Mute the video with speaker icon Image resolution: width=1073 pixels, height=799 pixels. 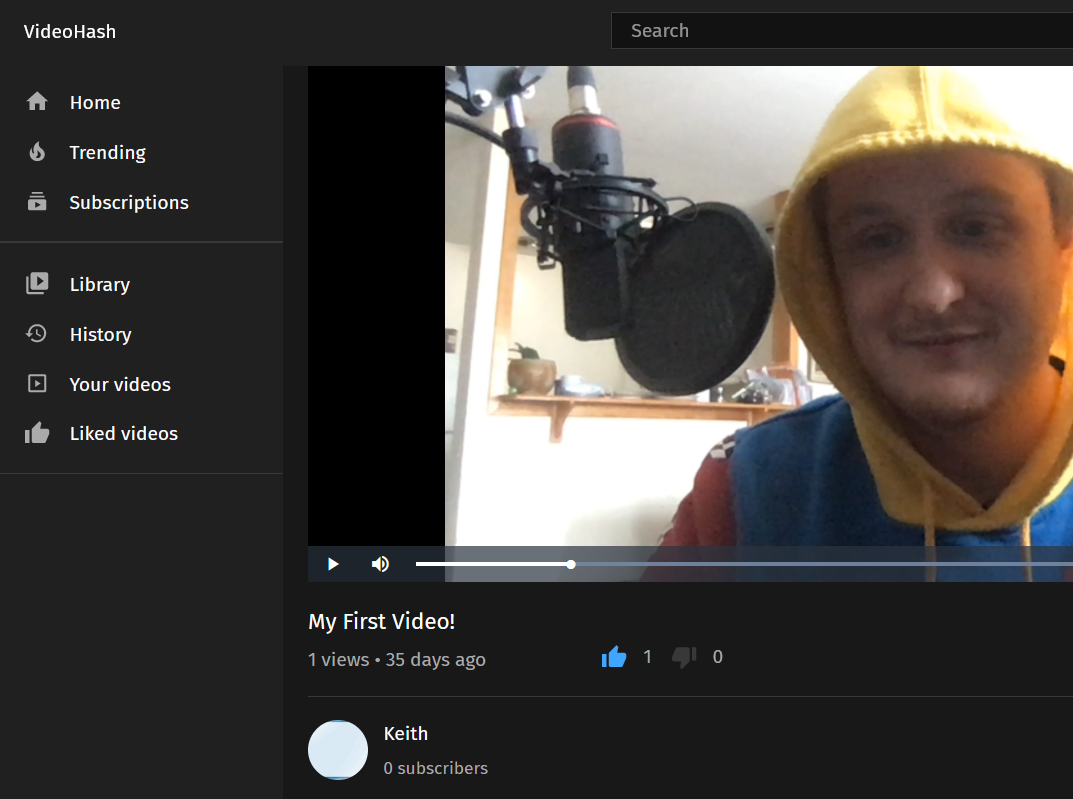(x=380, y=564)
